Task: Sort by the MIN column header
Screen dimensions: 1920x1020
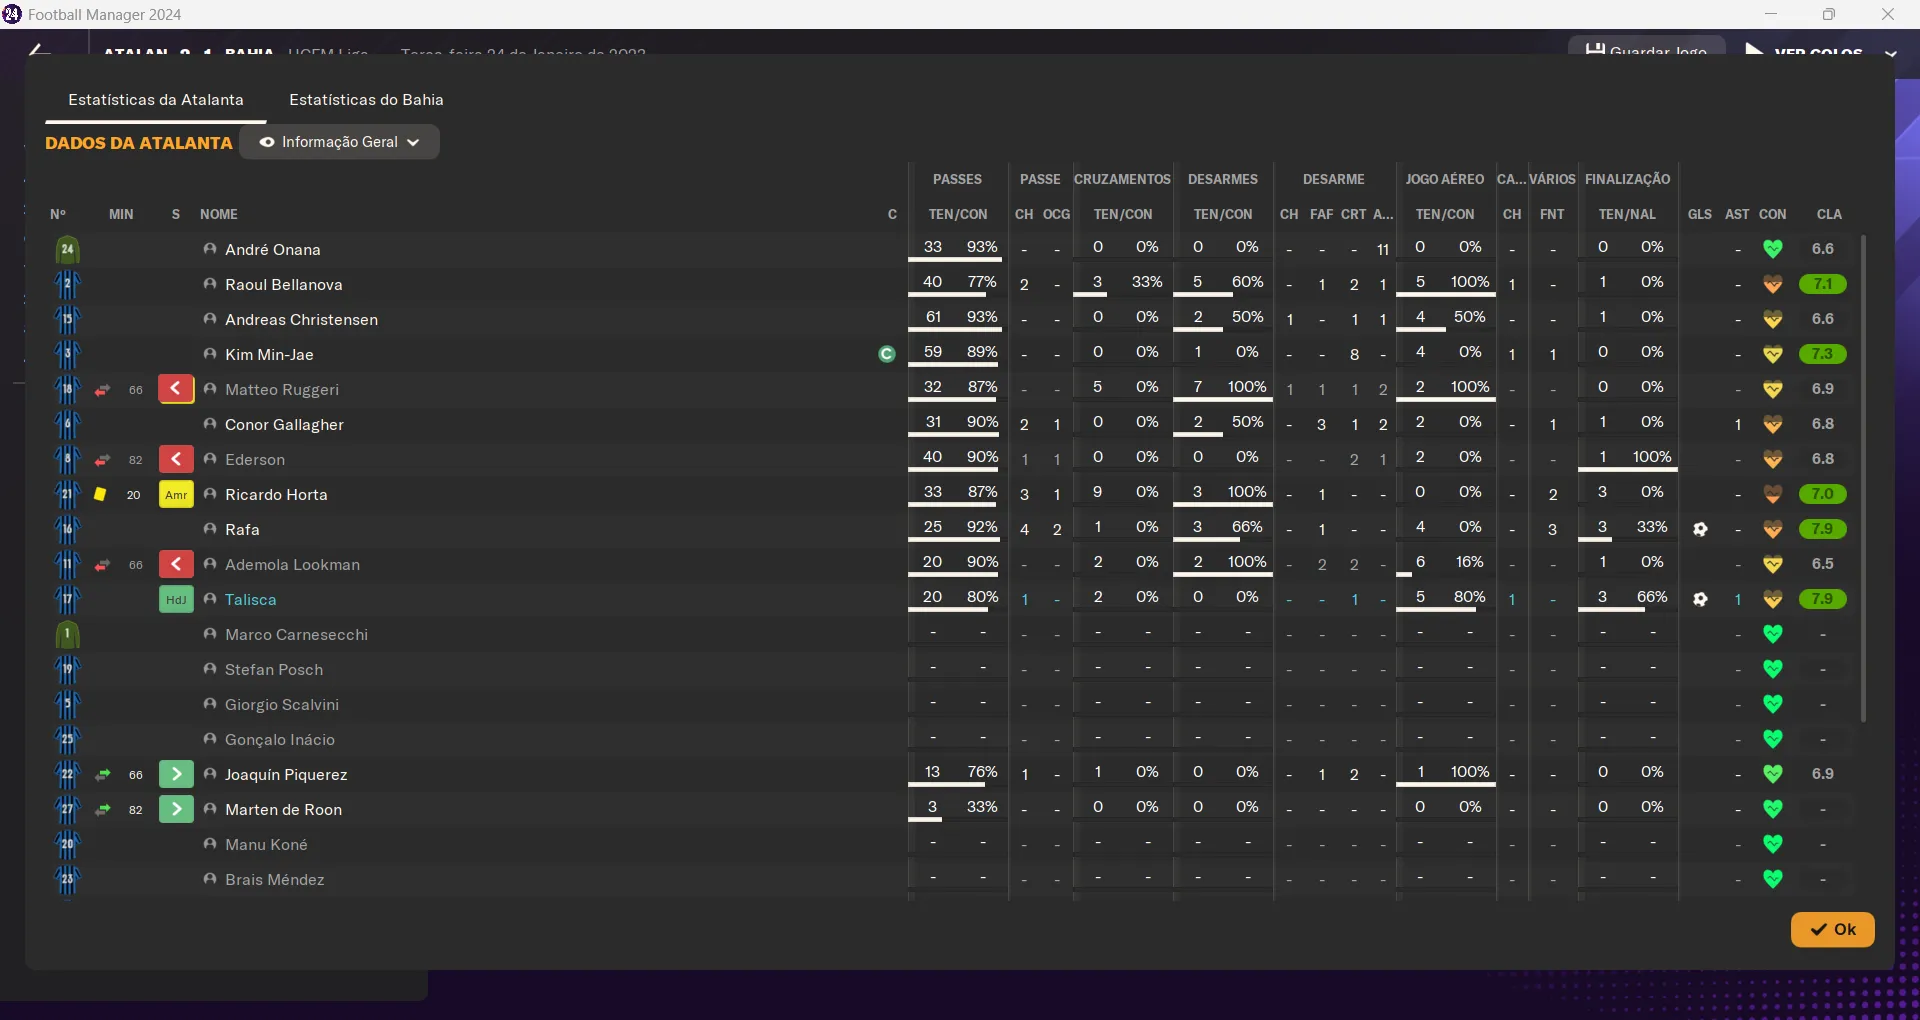Action: 121,214
